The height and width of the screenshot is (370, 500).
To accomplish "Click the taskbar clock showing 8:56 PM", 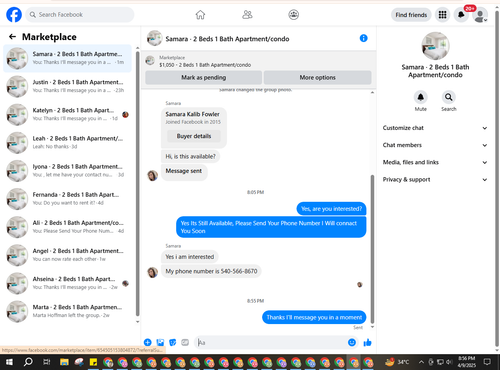I will click(466, 362).
